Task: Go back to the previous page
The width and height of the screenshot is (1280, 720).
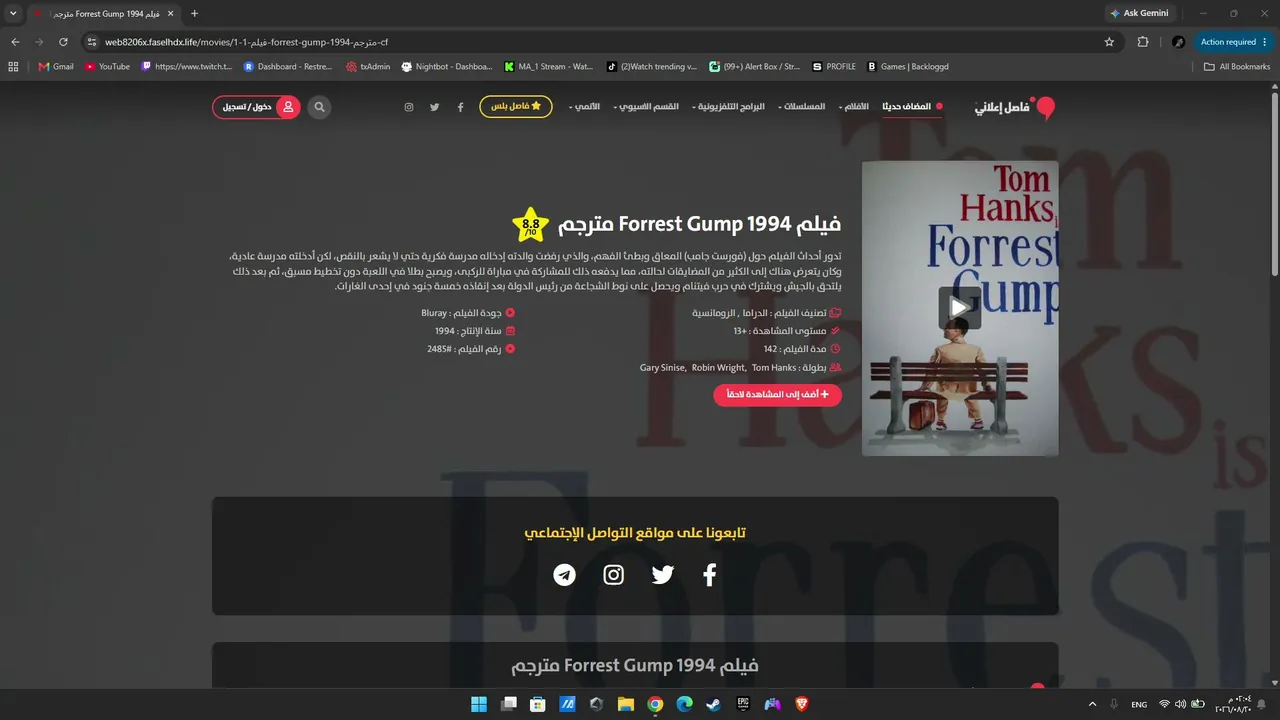Action: tap(15, 42)
